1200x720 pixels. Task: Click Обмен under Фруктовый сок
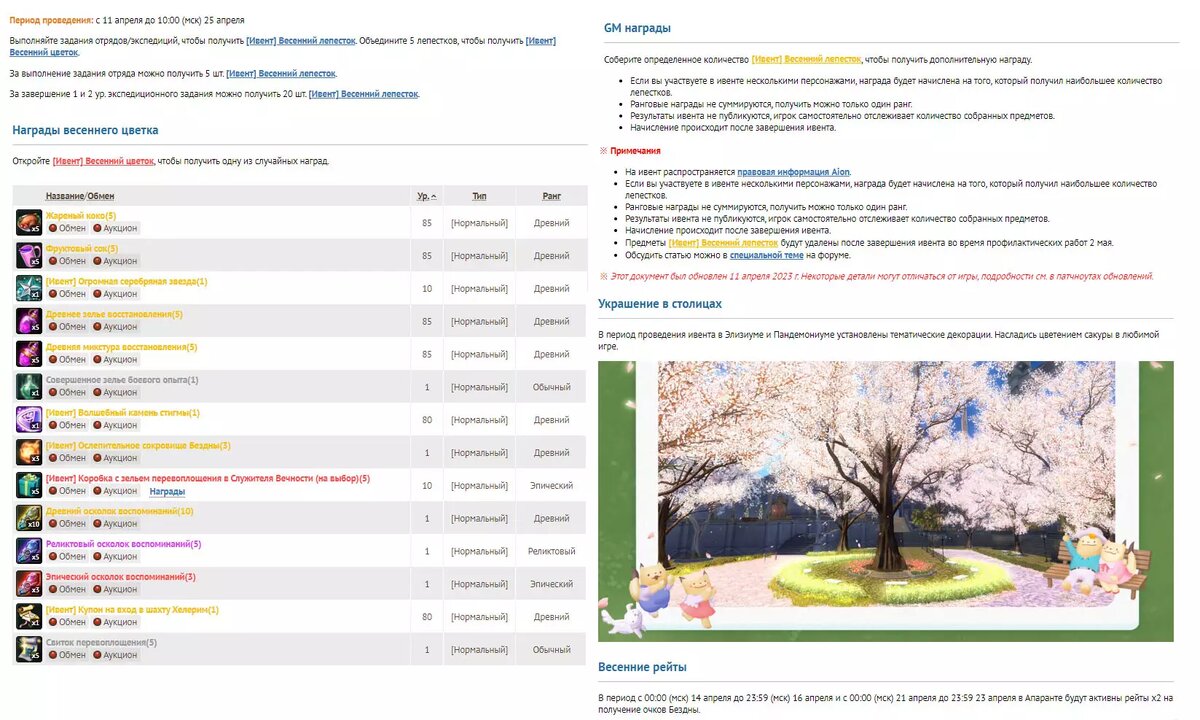(x=68, y=261)
